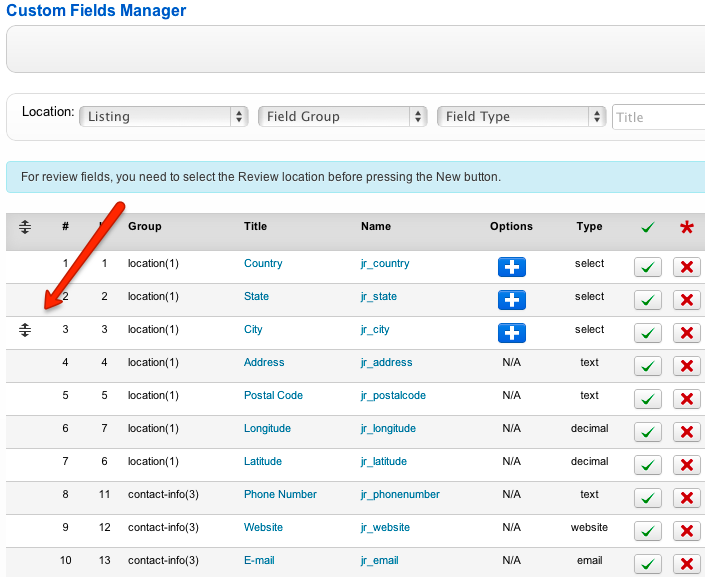Click the red X icon for Address row
The width and height of the screenshot is (705, 577).
(x=686, y=366)
